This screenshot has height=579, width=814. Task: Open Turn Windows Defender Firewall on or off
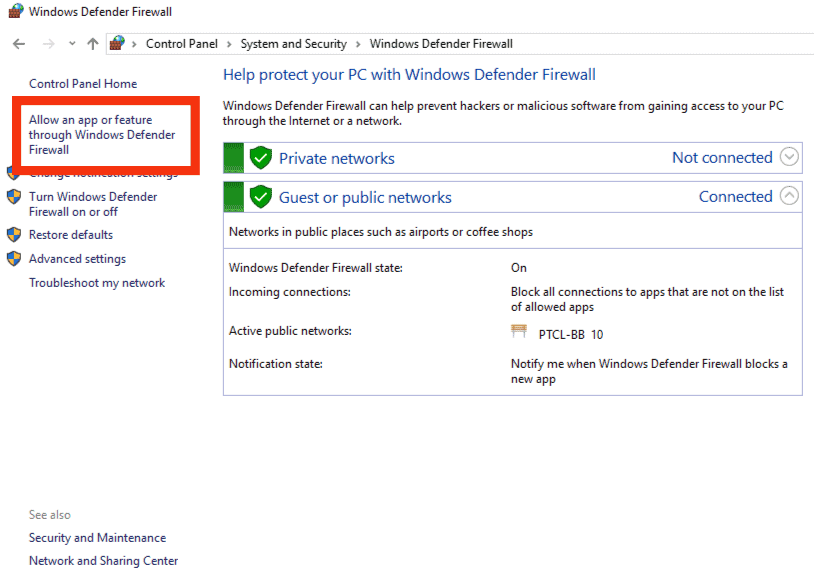93,204
